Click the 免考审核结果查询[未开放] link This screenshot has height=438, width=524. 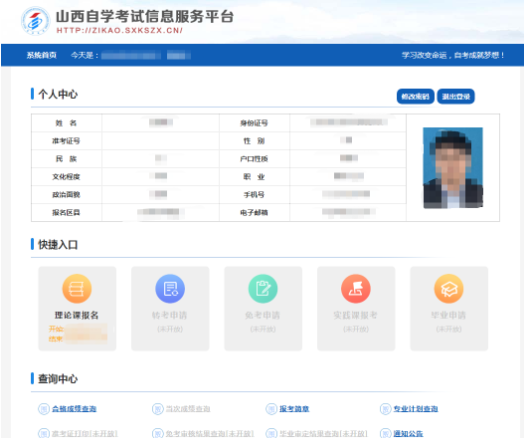click(x=210, y=433)
